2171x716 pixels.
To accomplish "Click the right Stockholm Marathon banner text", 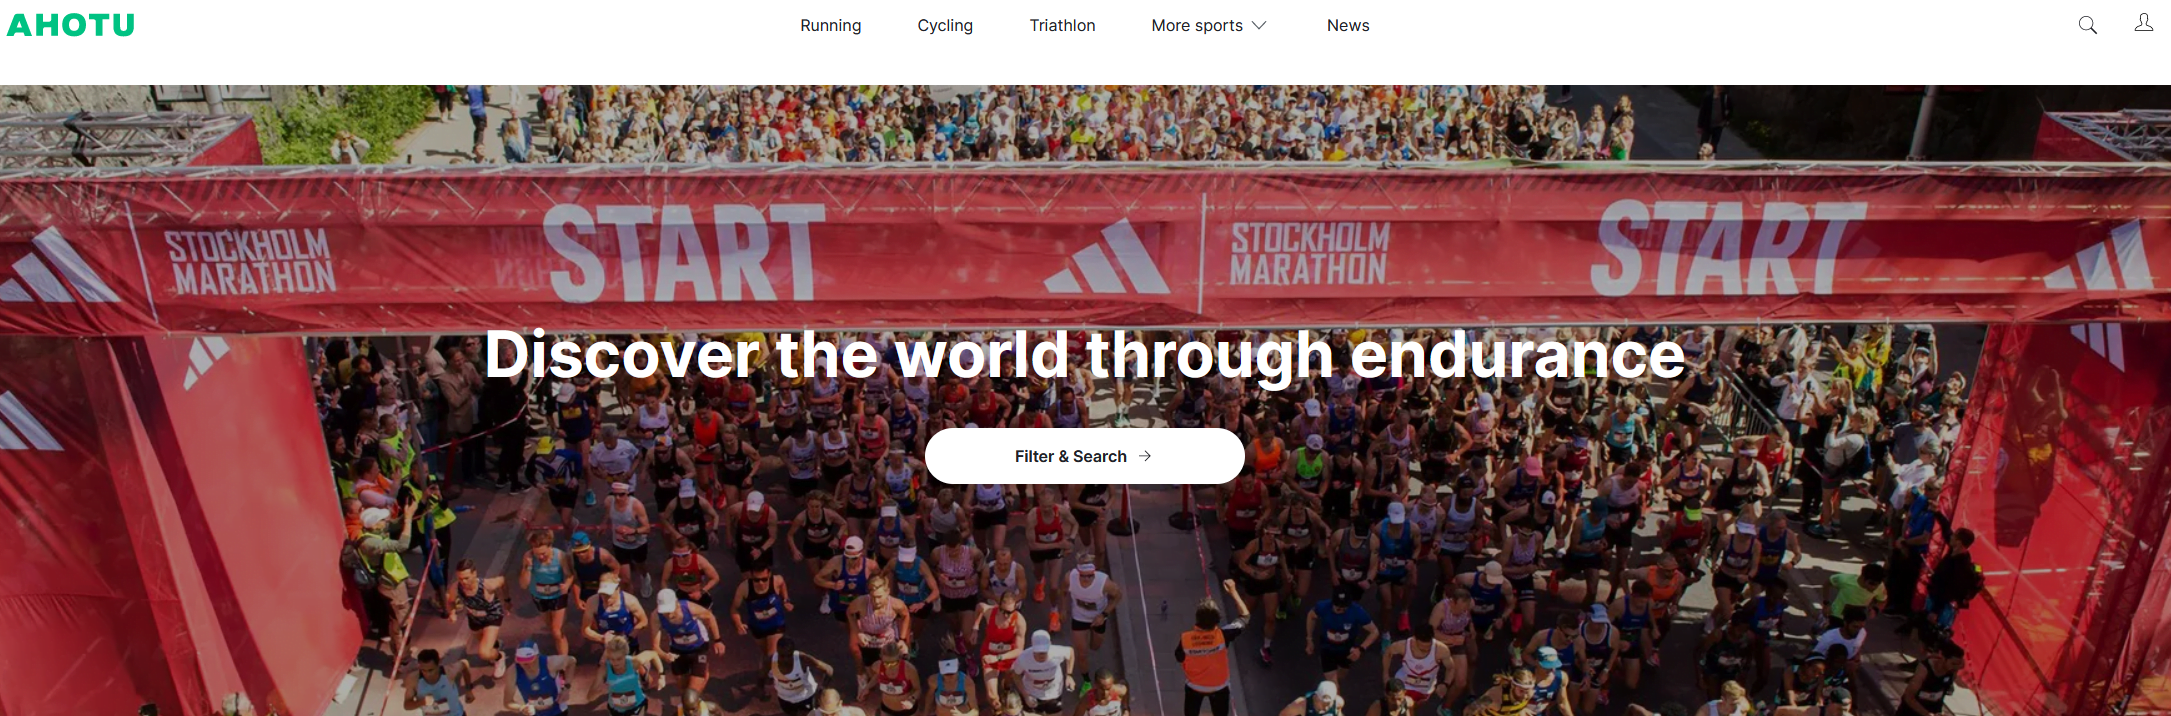I will point(1309,254).
